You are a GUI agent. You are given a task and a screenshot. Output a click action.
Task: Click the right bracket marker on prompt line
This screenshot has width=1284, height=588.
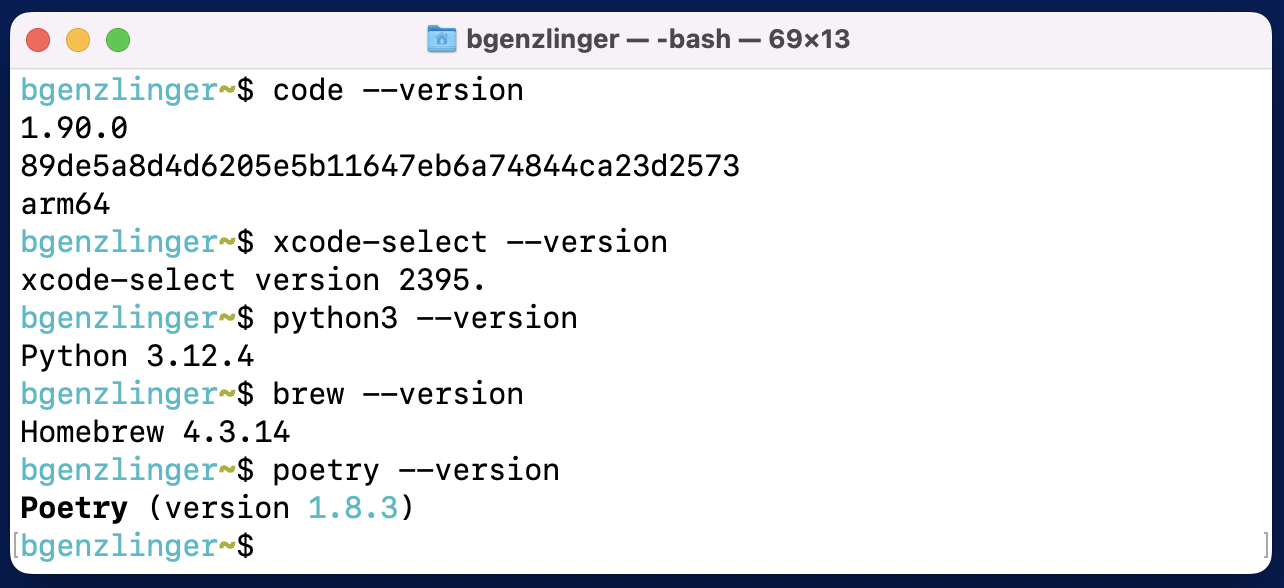(1266, 546)
